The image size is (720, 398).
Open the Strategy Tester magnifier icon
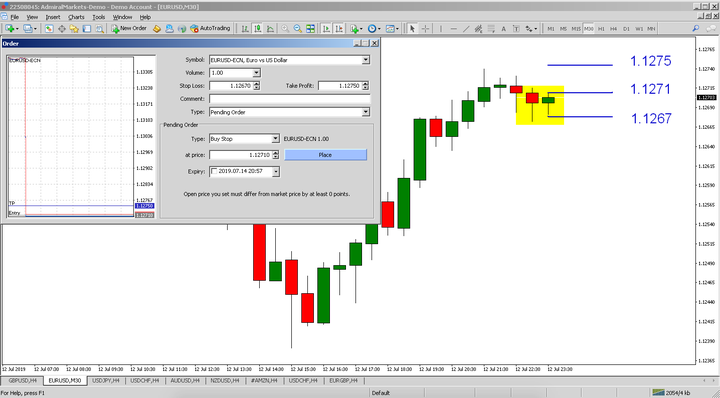[x=99, y=28]
